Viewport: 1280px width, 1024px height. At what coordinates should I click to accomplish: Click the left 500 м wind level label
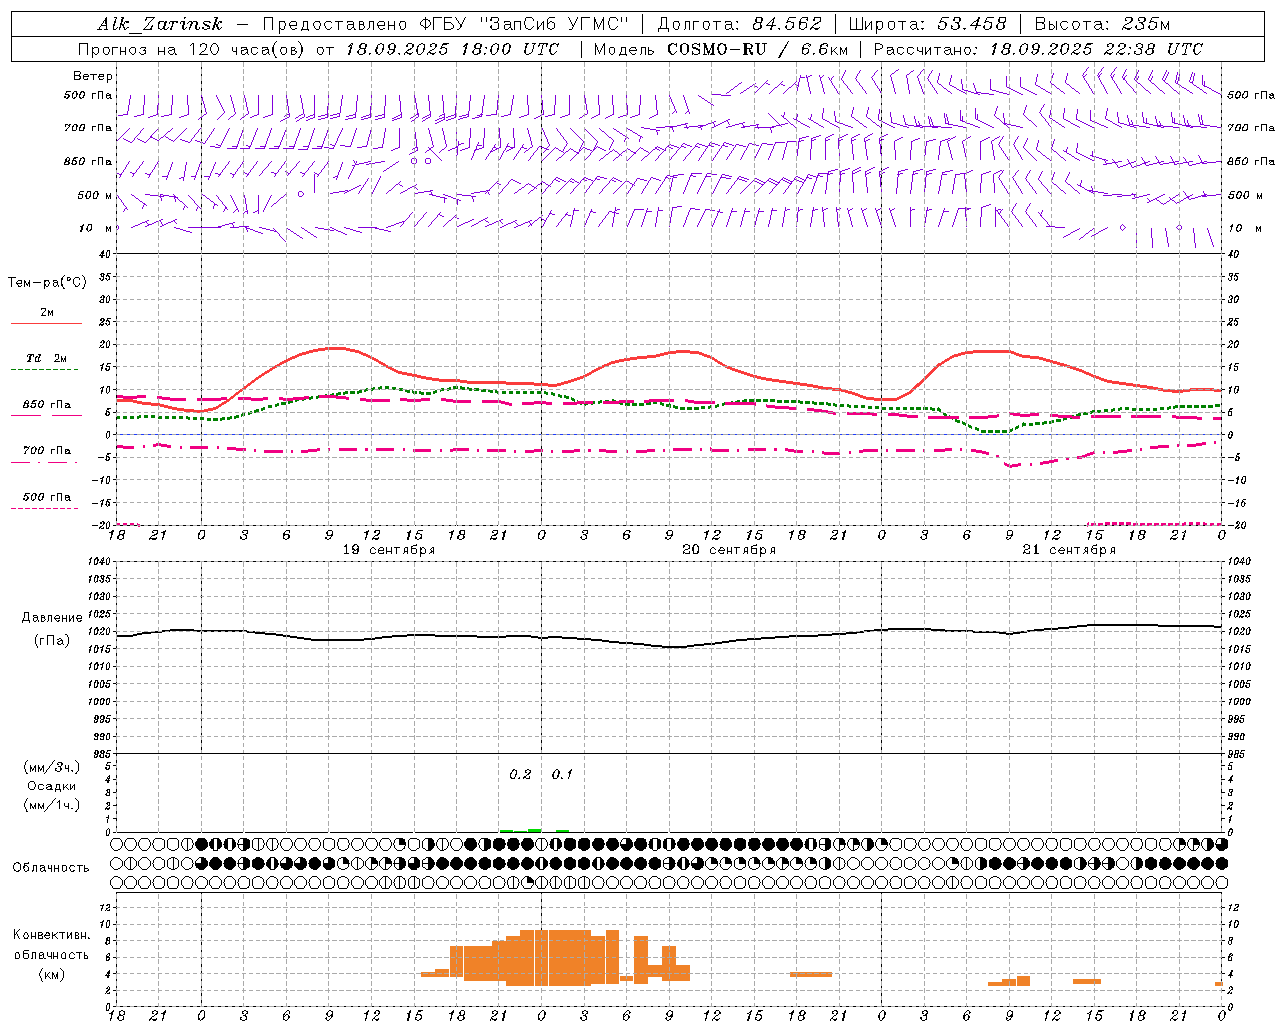coord(94,196)
